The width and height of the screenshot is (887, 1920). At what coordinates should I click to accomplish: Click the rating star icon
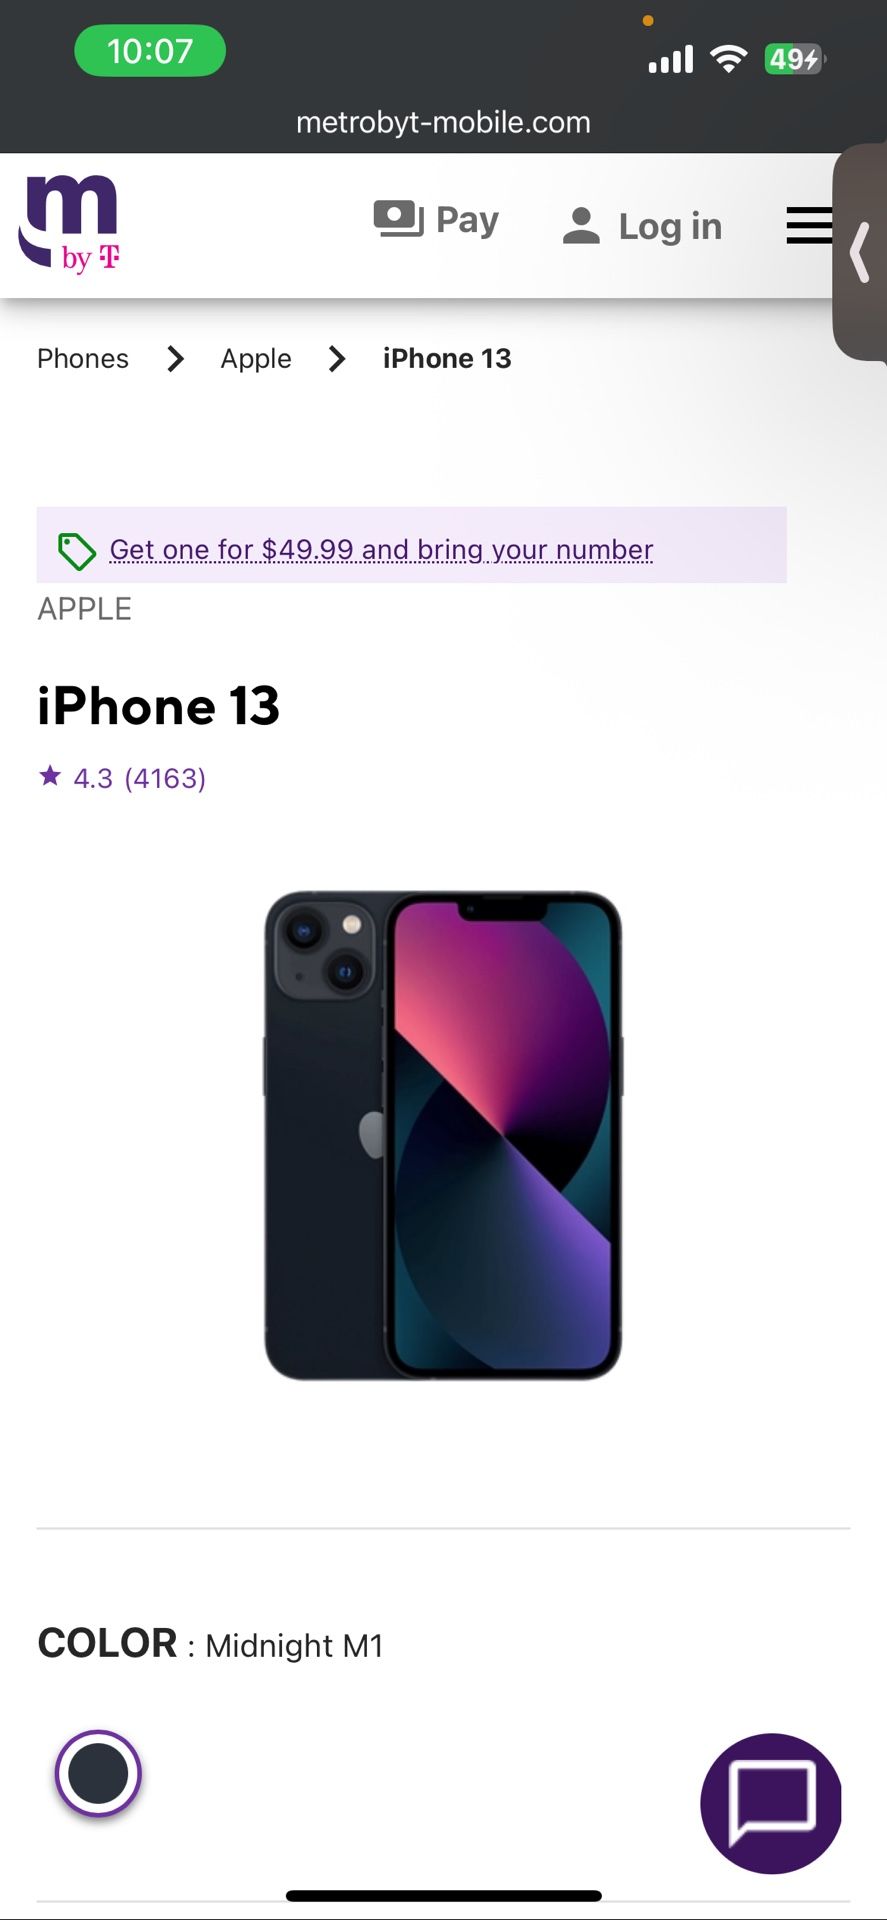click(x=50, y=776)
